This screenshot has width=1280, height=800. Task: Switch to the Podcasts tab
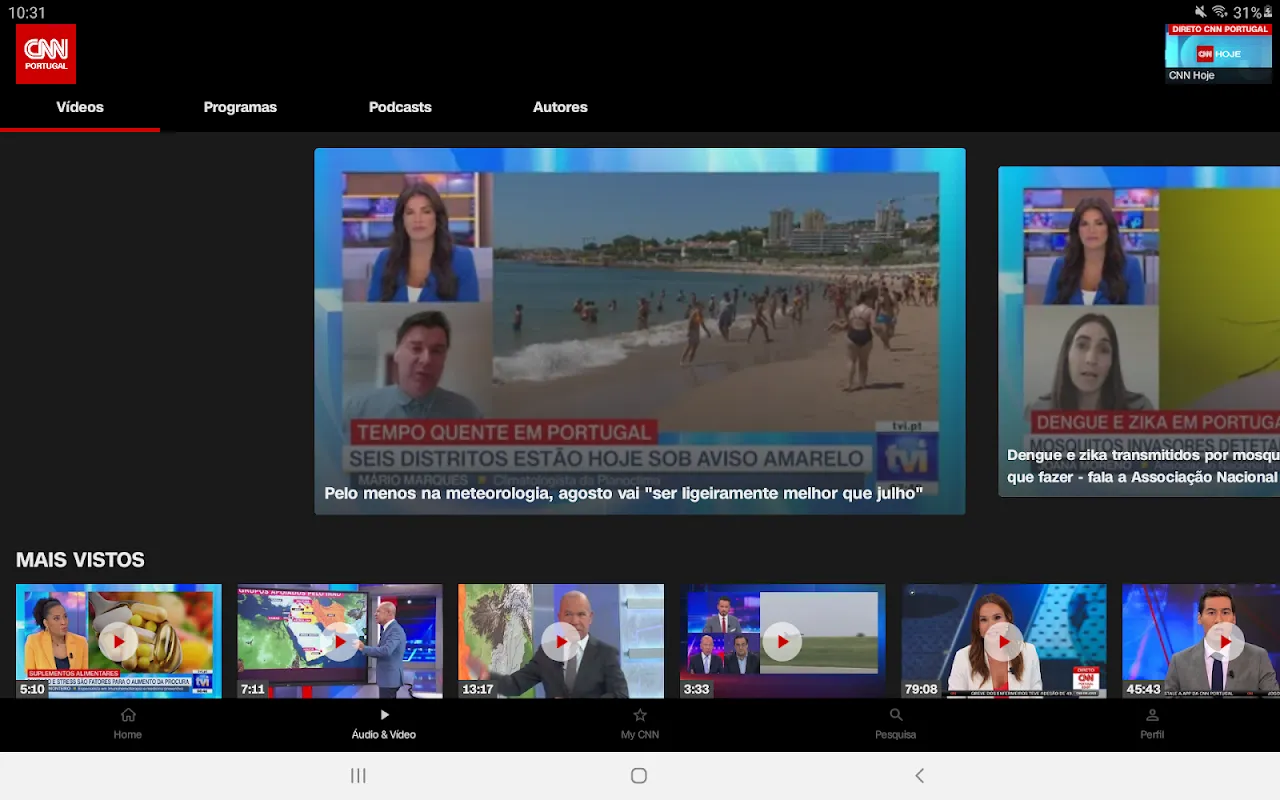pyautogui.click(x=400, y=107)
